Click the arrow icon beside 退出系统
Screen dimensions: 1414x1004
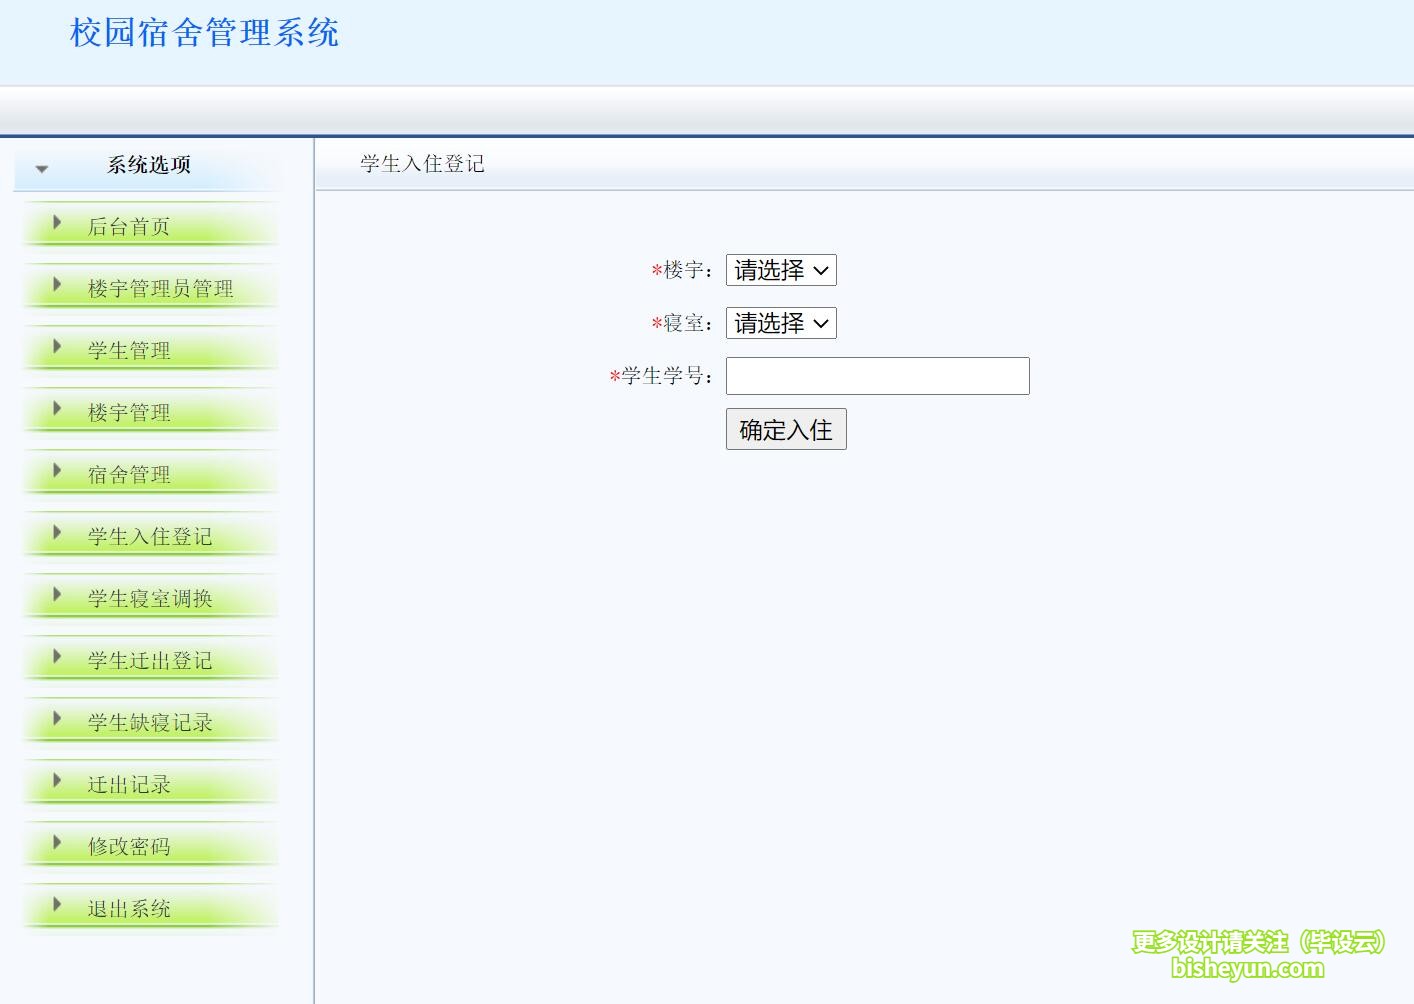coord(57,907)
